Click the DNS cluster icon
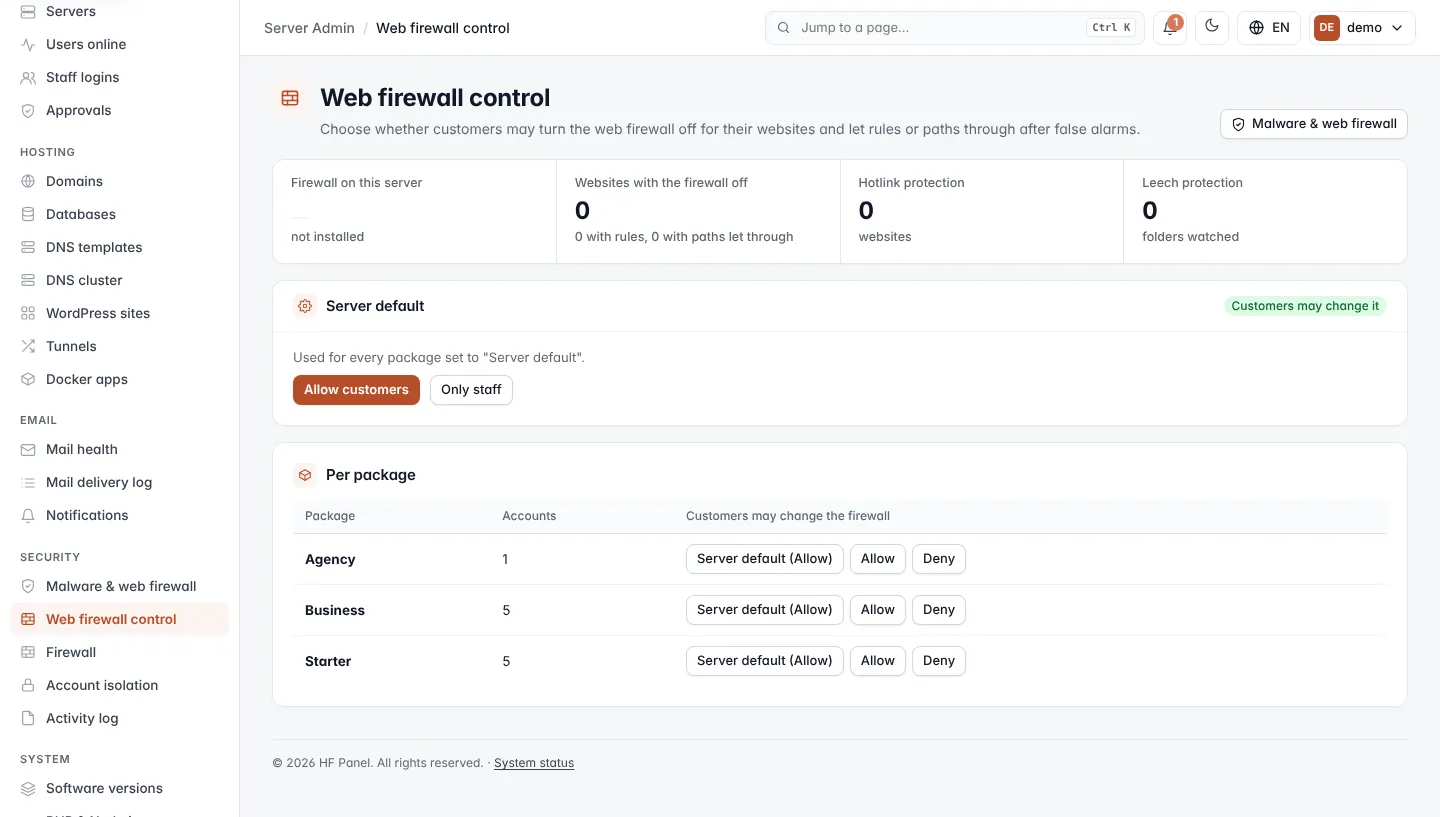The height and width of the screenshot is (817, 1440). coord(28,280)
